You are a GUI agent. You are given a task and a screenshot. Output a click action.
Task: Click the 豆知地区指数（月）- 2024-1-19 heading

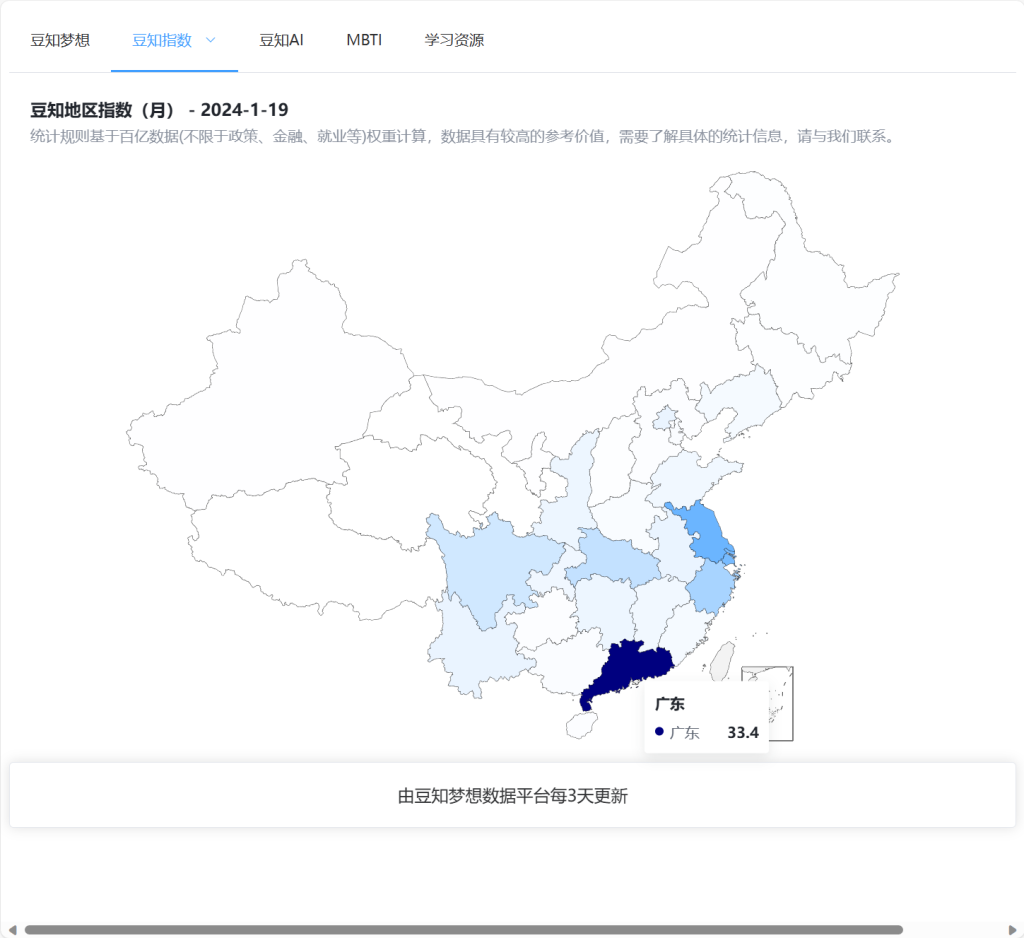159,110
